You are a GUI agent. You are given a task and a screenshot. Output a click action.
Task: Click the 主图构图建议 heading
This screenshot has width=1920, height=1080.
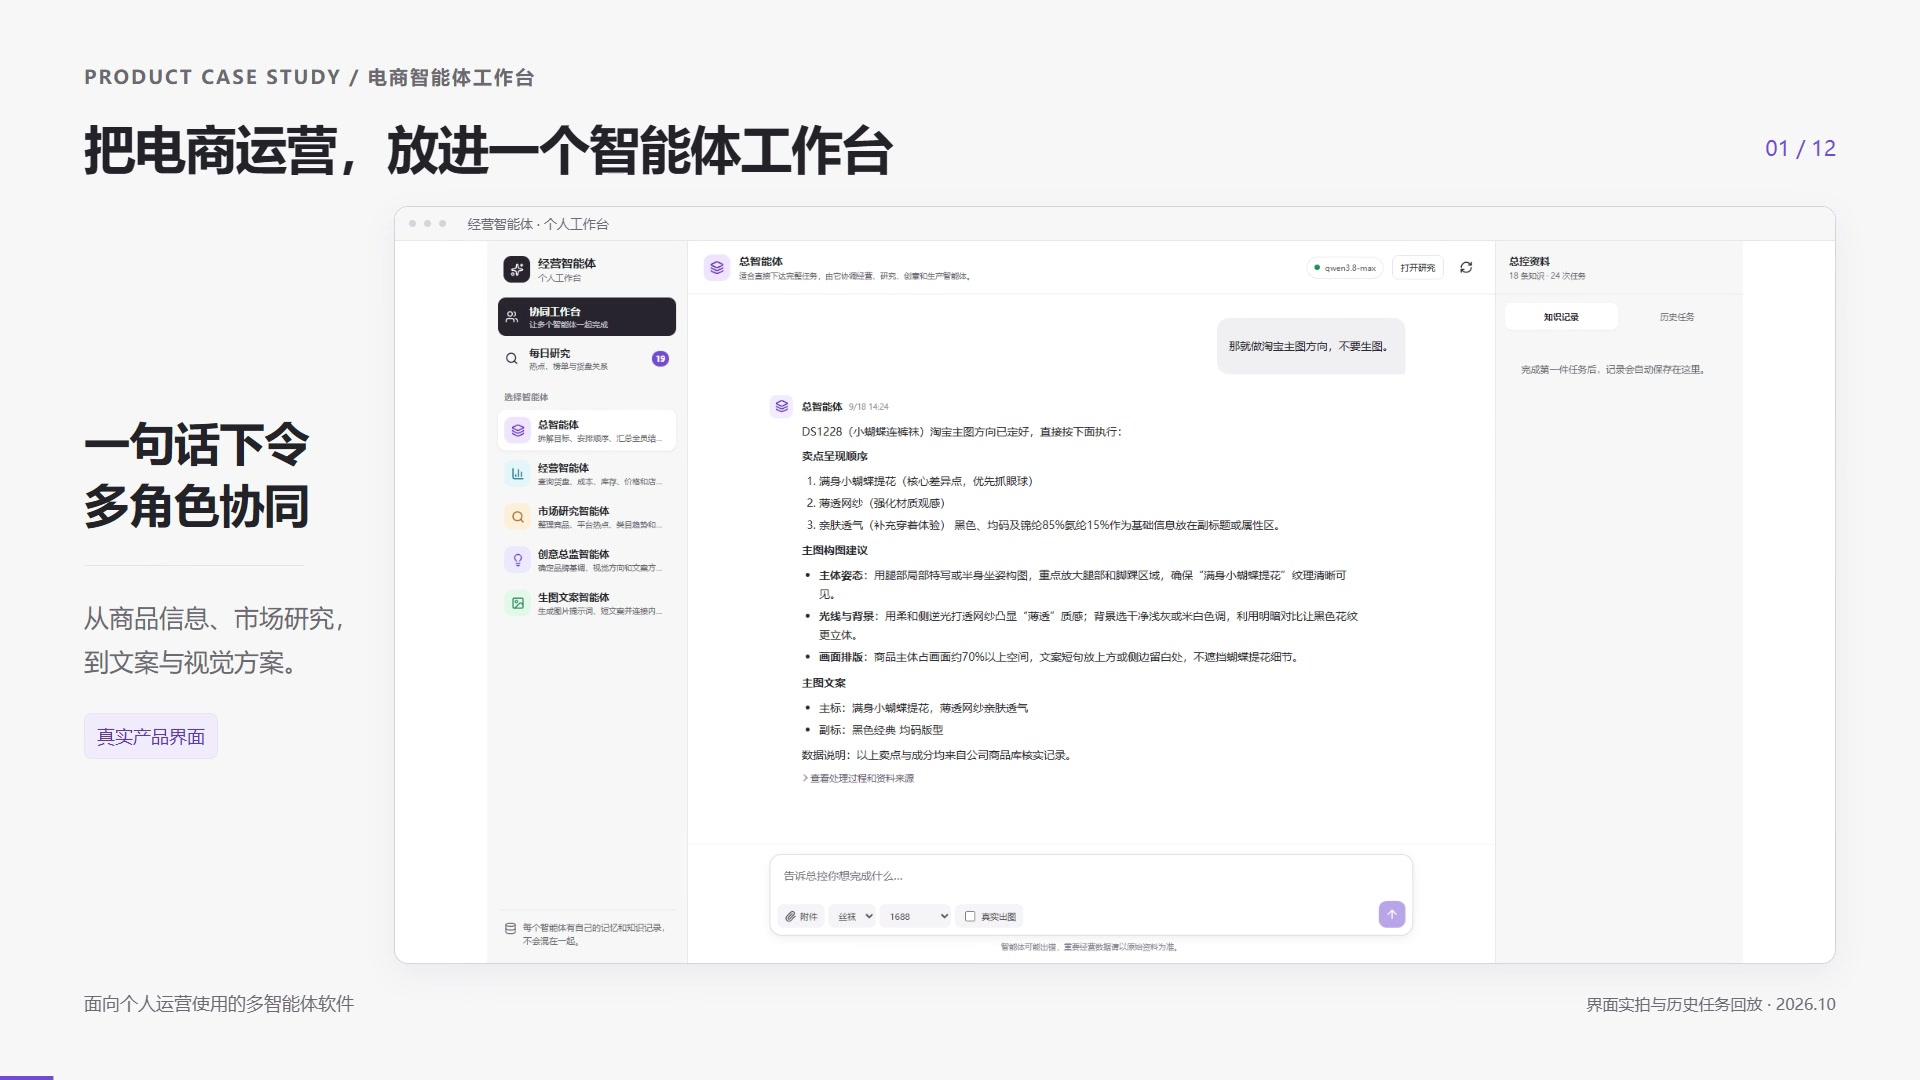pyautogui.click(x=835, y=550)
